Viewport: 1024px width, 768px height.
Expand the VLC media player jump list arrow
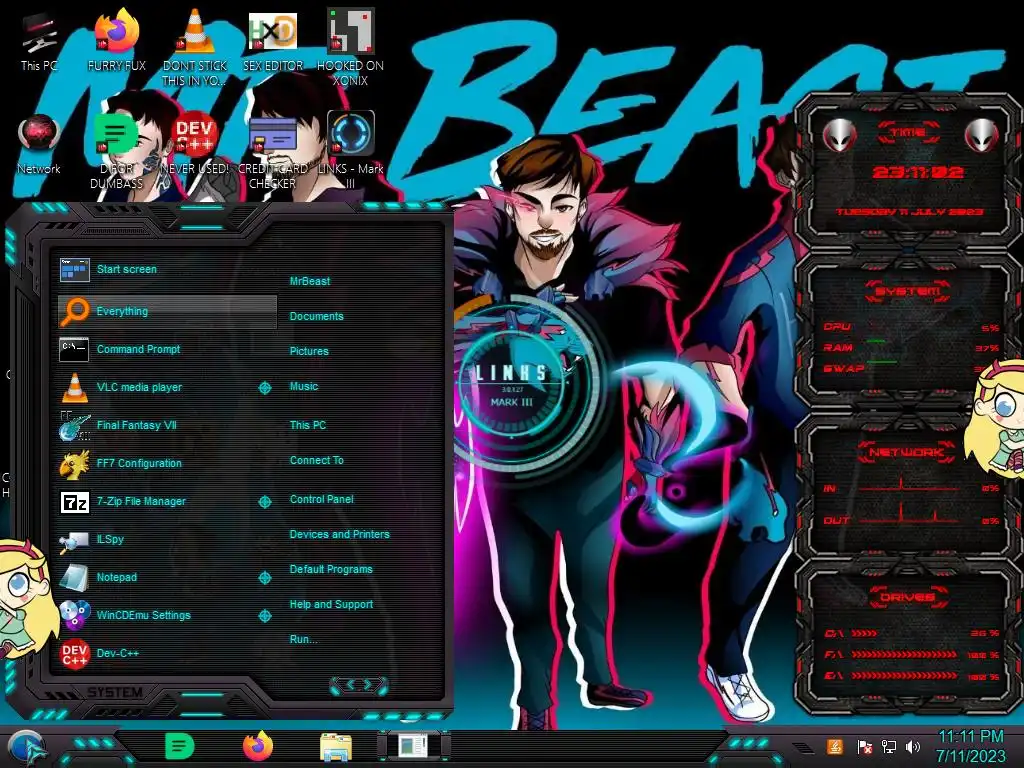click(x=264, y=388)
